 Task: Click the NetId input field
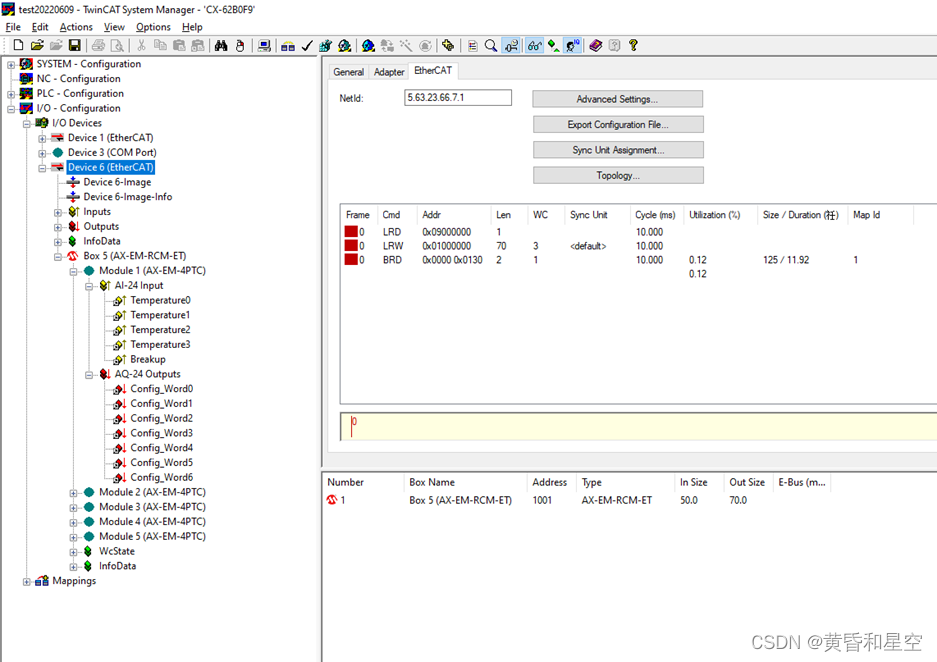[x=458, y=97]
